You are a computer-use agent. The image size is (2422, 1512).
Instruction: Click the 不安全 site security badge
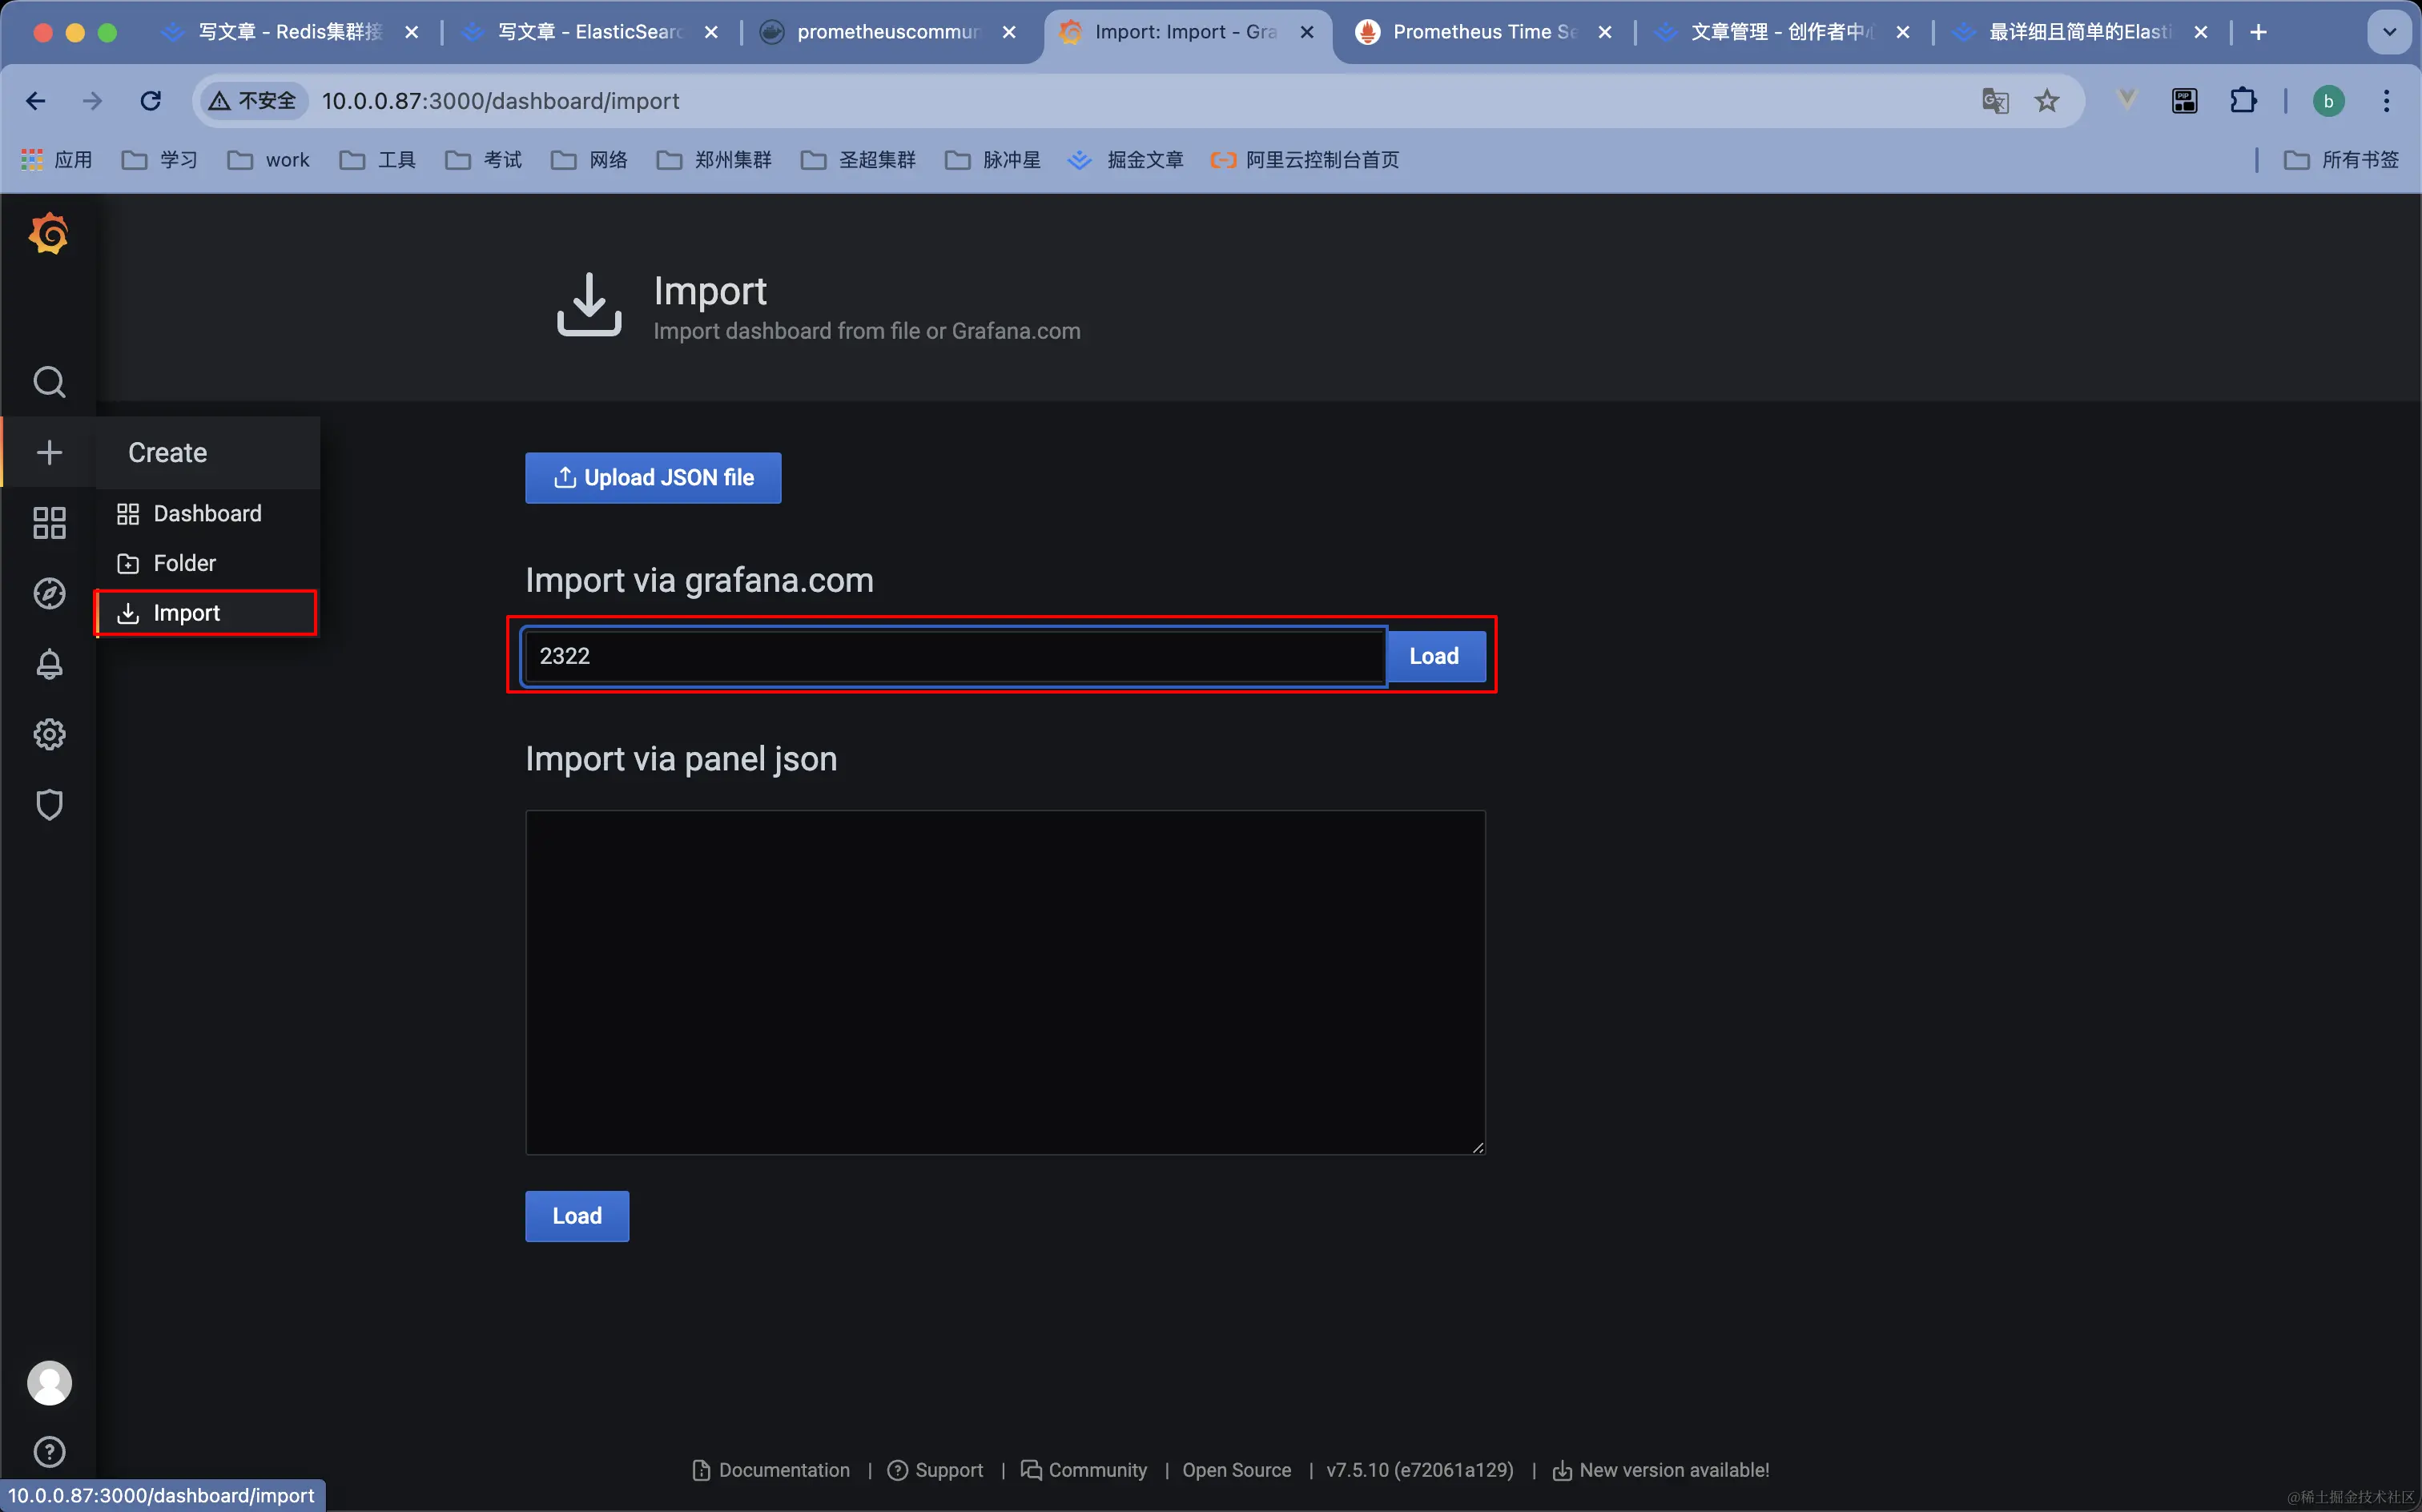pos(253,101)
